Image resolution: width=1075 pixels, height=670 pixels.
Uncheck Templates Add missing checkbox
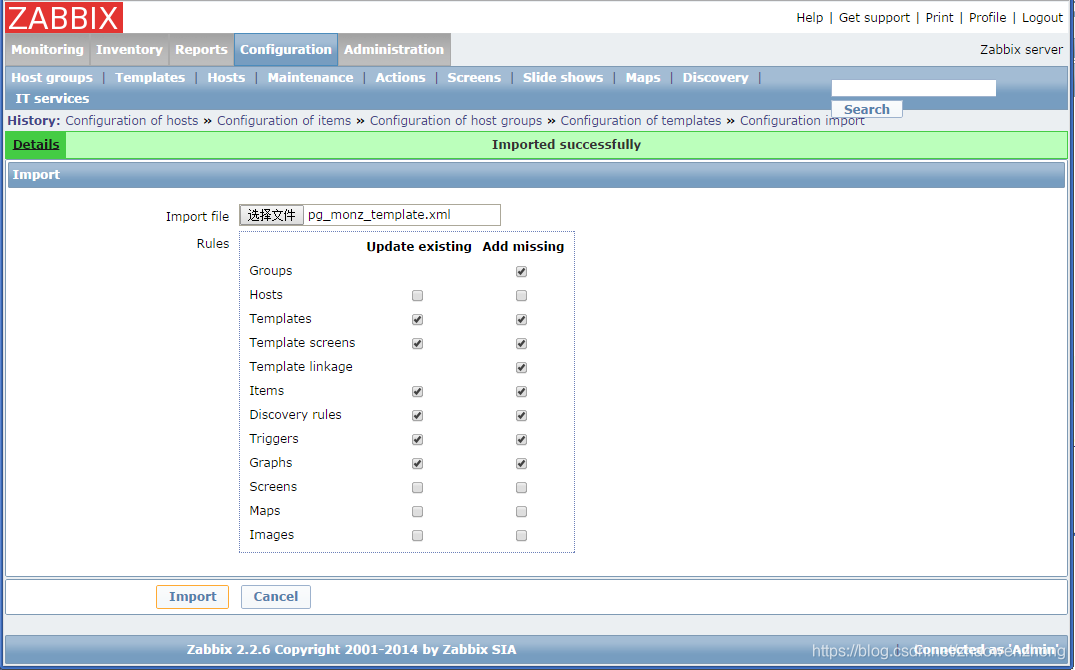[522, 320]
